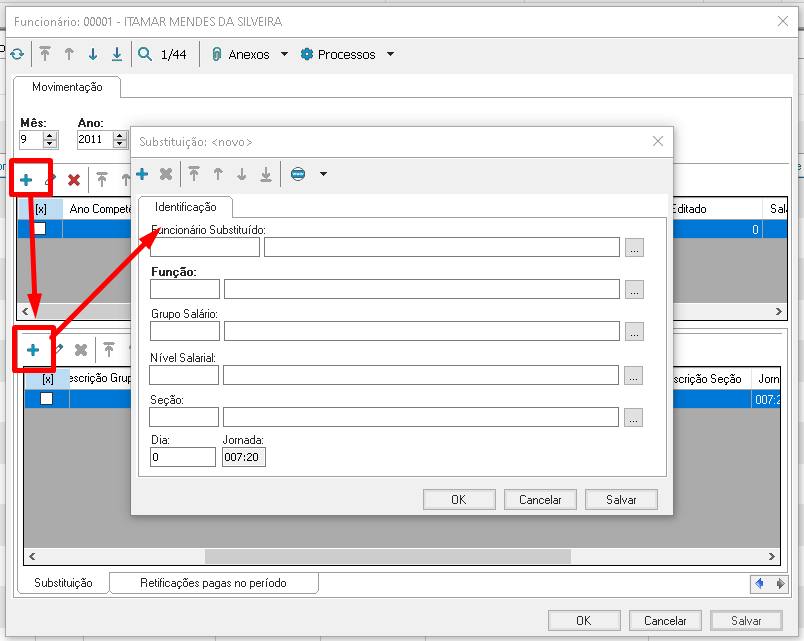Click the refresh icon in Funcionário toolbar
The image size is (804, 641).
pyautogui.click(x=17, y=54)
